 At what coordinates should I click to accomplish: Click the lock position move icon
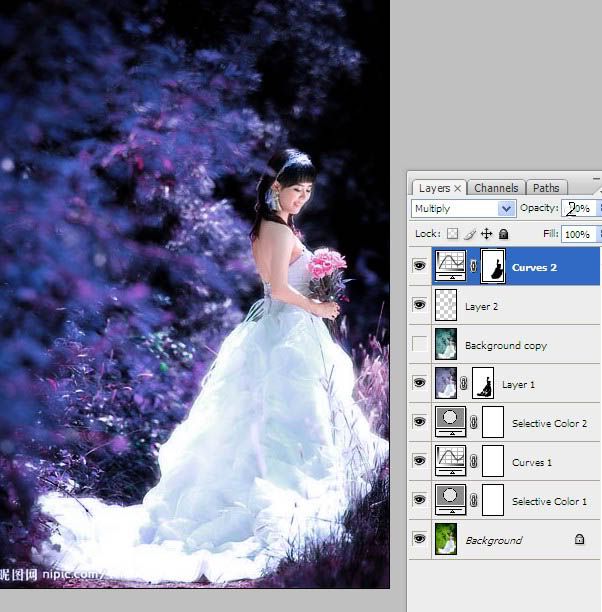point(486,234)
